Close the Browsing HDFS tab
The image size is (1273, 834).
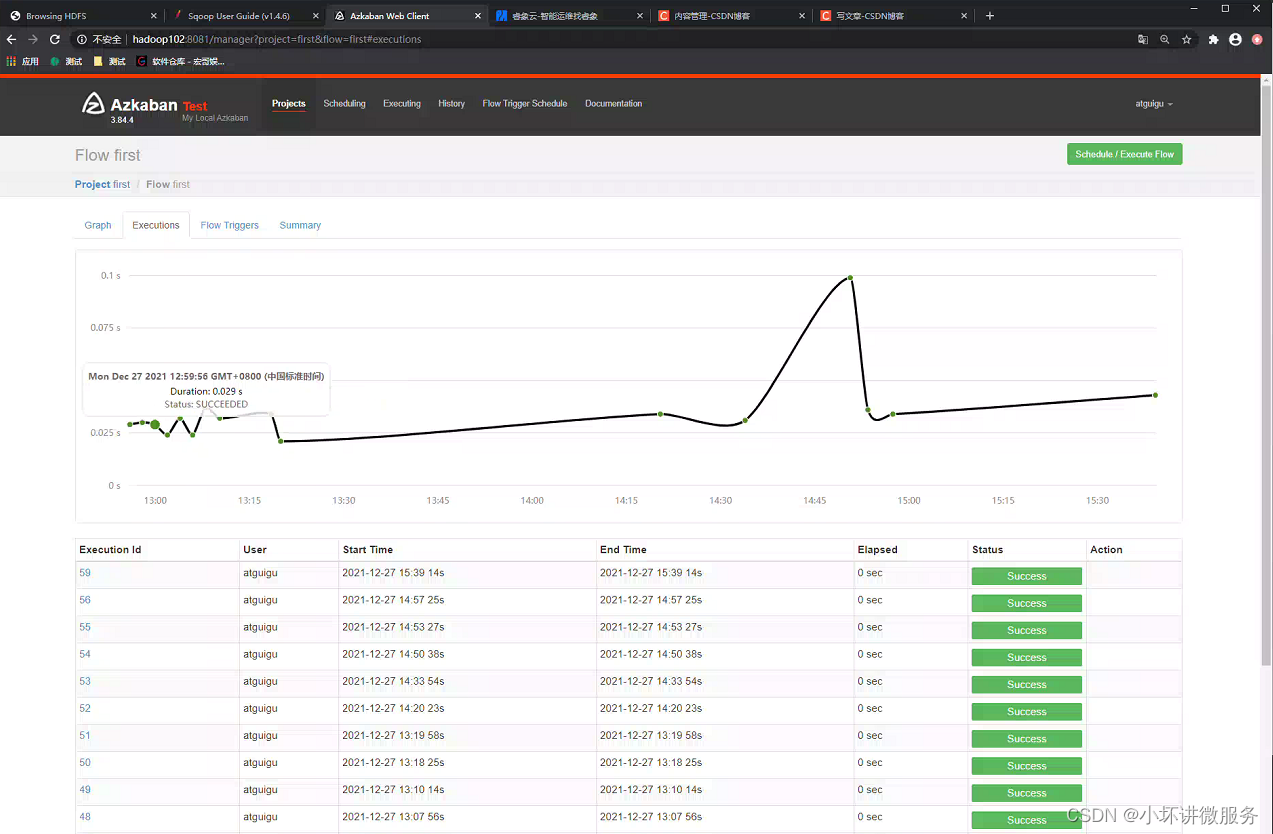(x=153, y=16)
